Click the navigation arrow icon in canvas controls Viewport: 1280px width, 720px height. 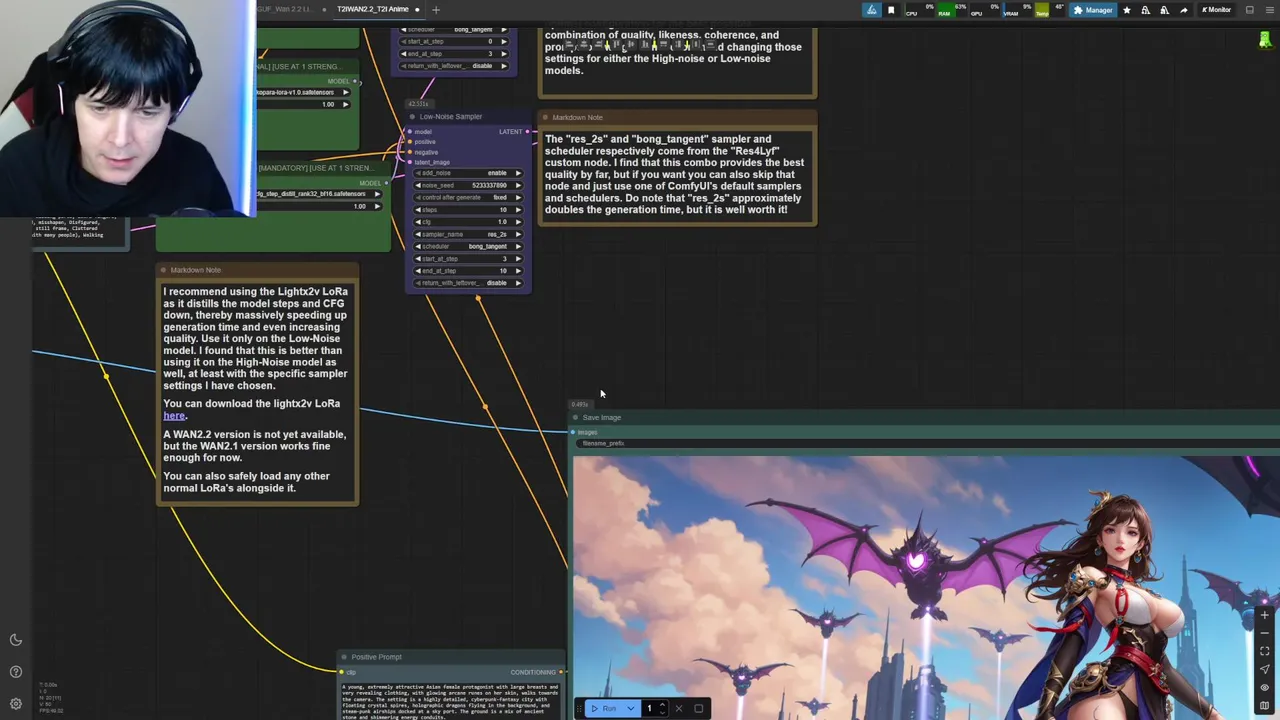[x=1264, y=669]
